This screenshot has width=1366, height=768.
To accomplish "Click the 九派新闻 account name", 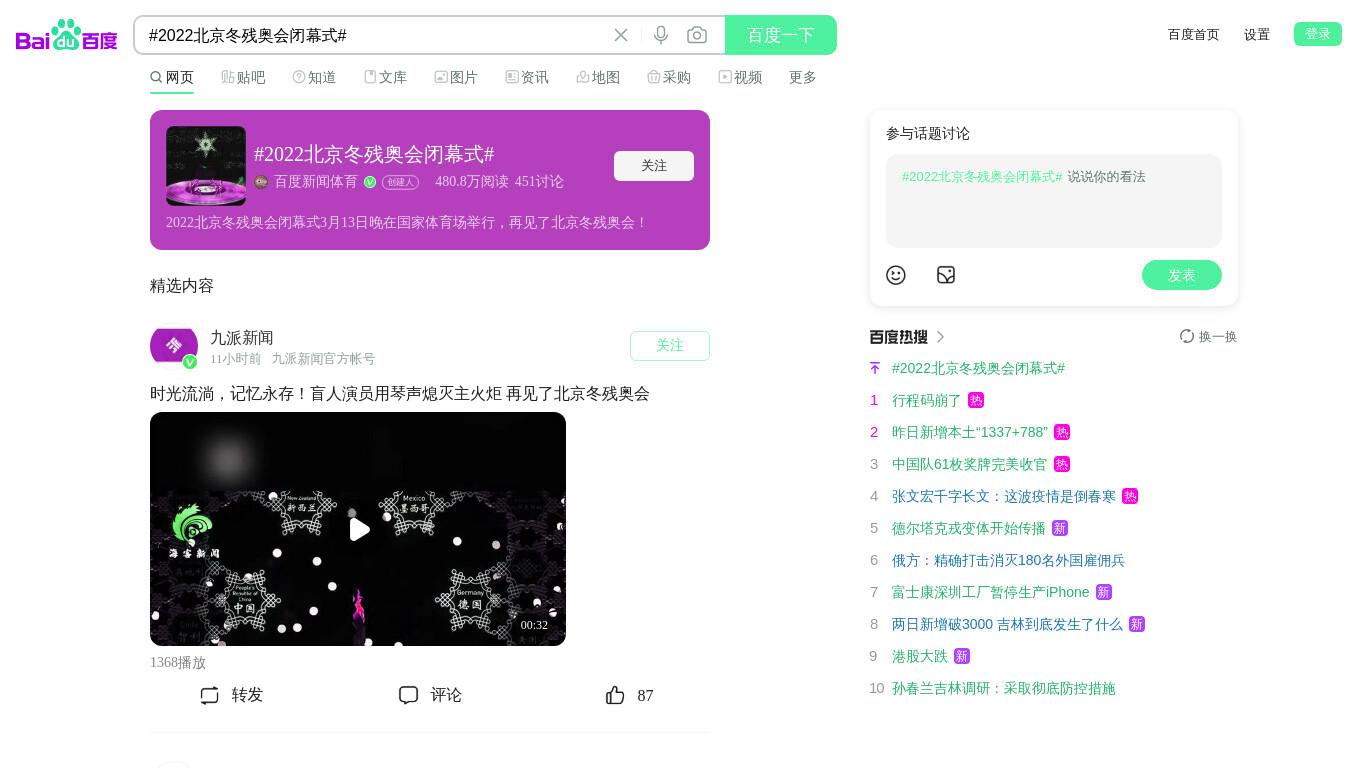I will pos(242,338).
